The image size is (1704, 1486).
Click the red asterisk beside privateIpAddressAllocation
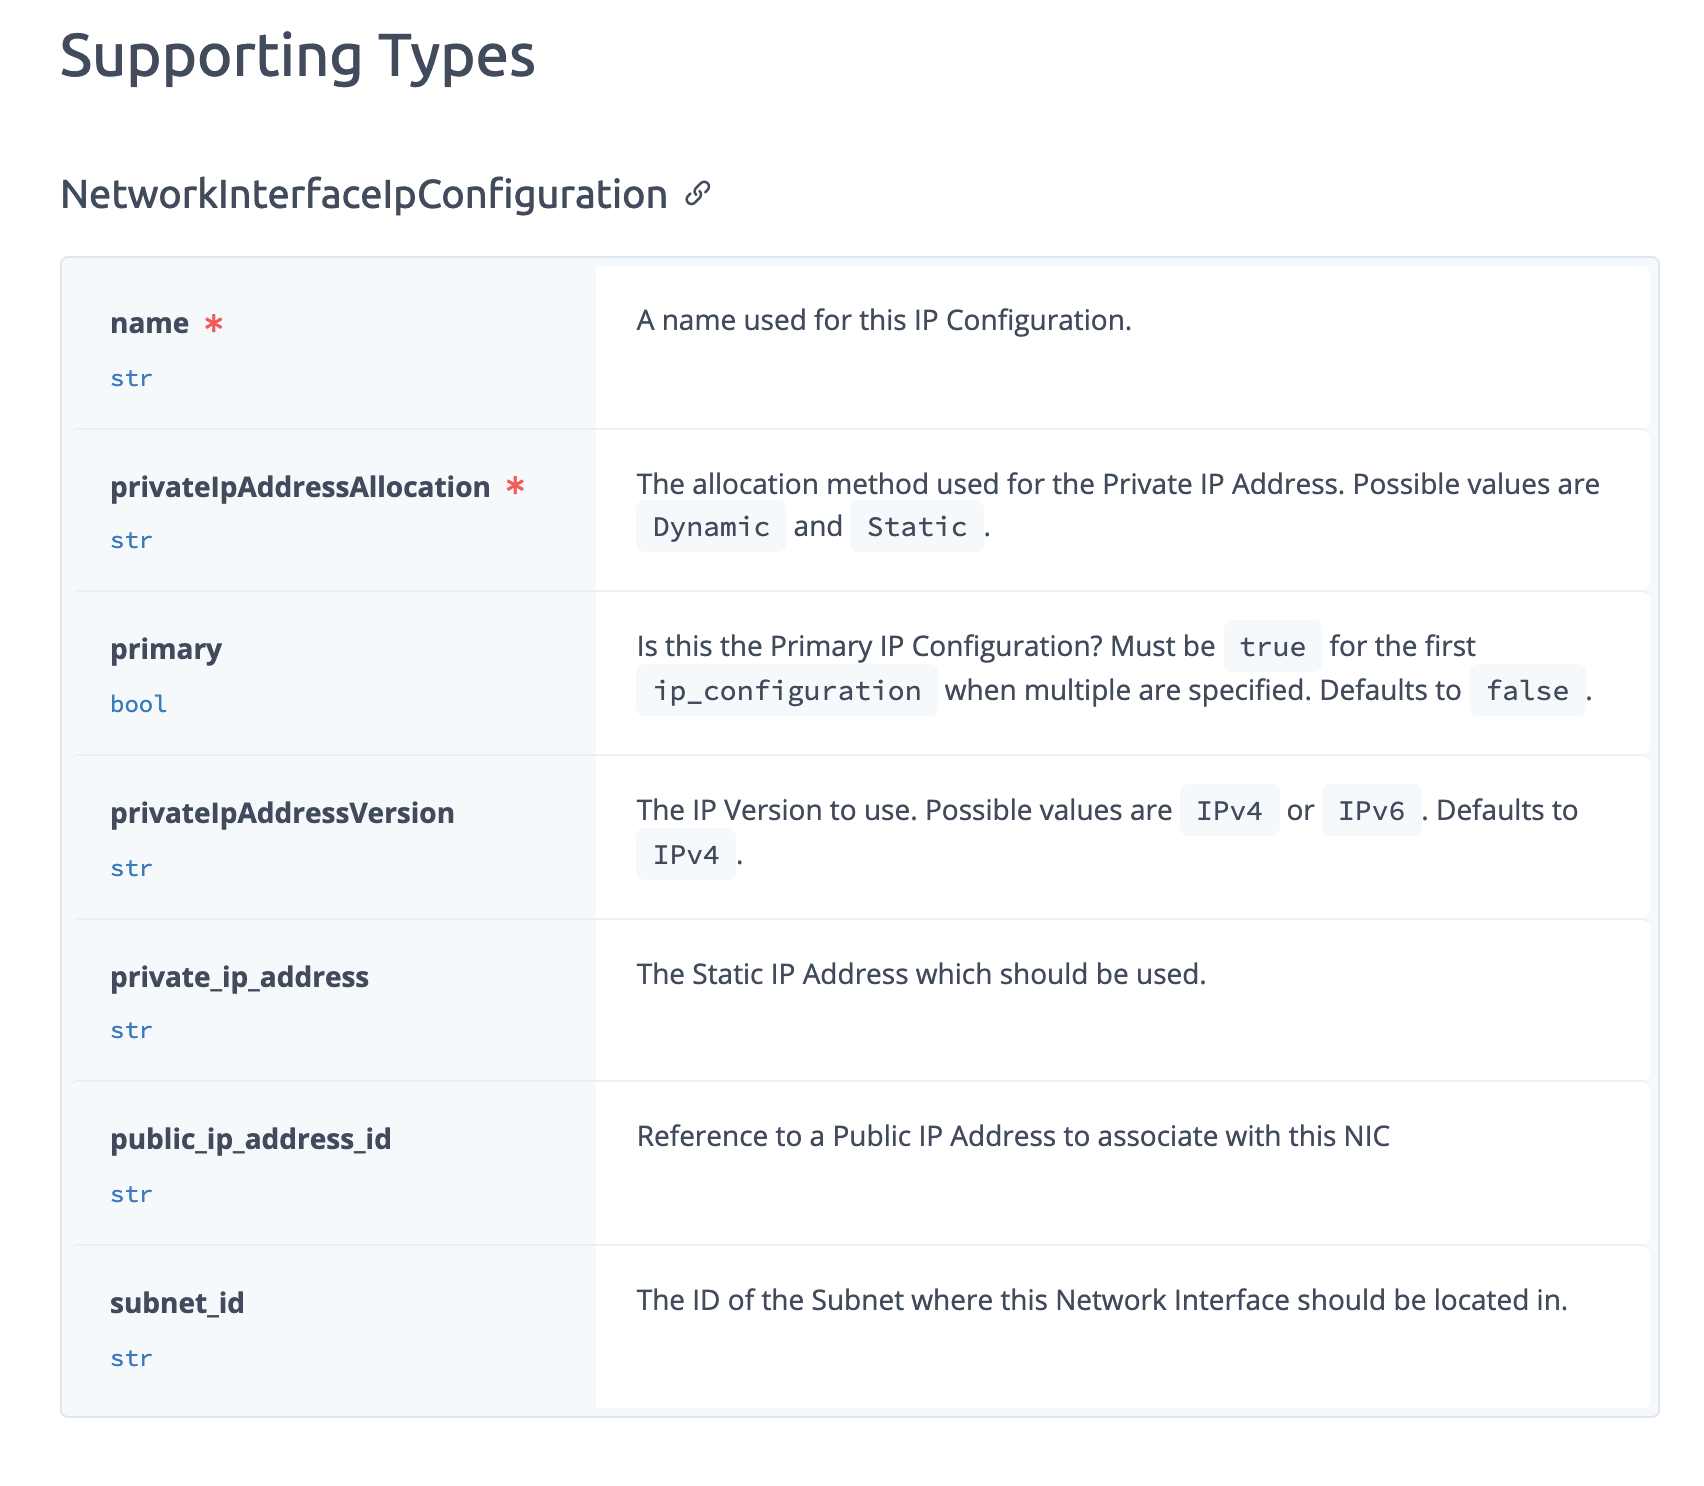click(515, 486)
